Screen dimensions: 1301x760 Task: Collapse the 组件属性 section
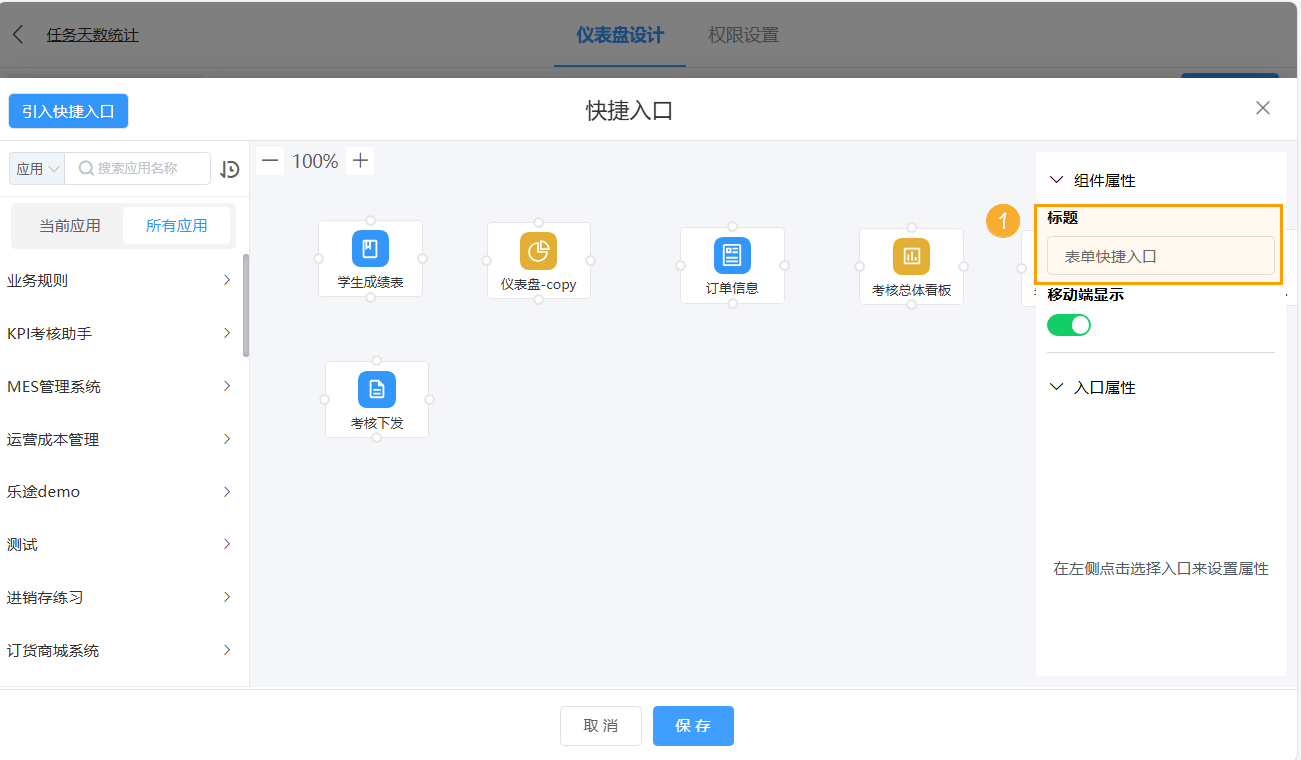[1056, 179]
